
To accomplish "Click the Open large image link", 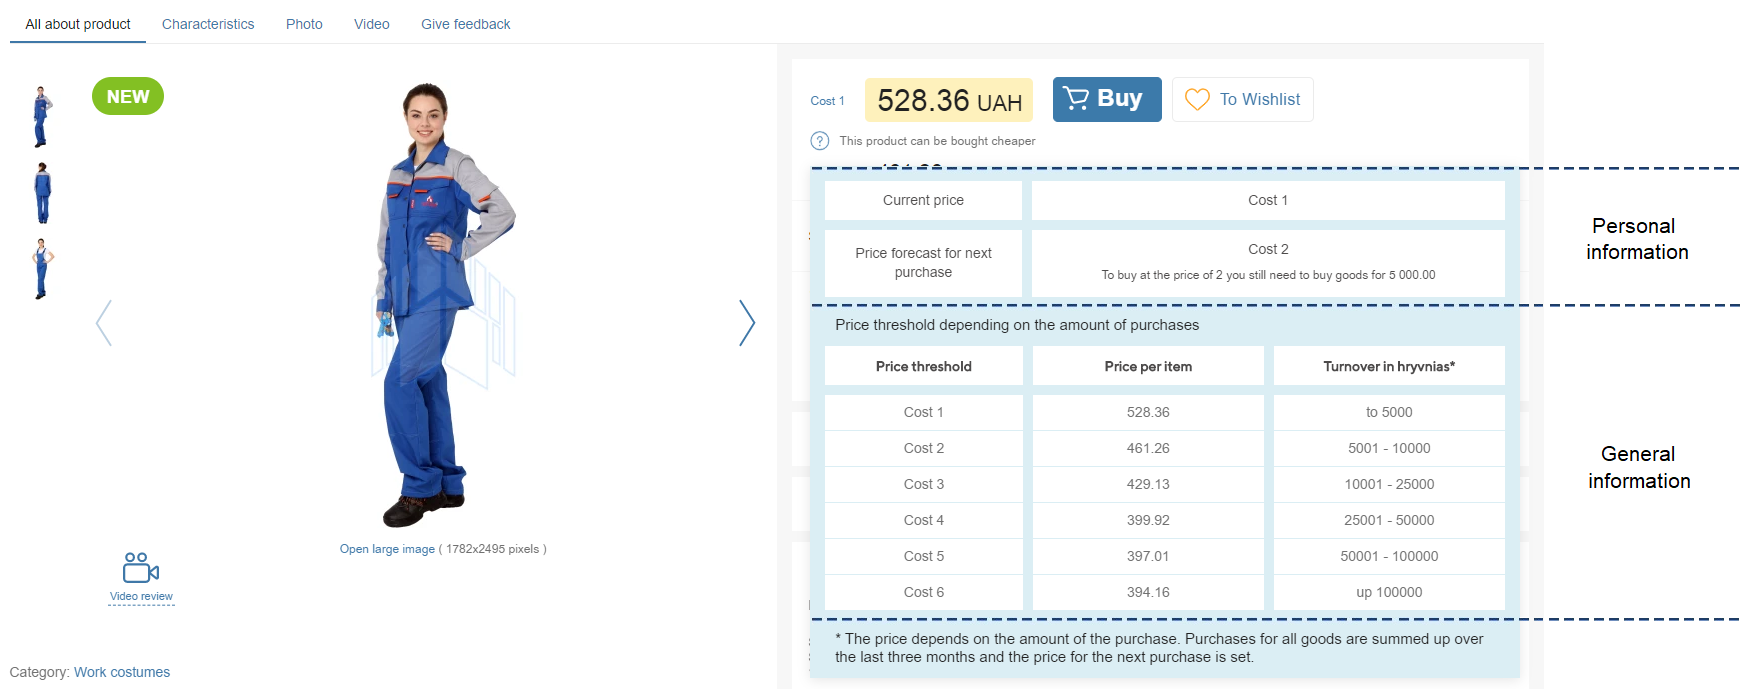I will coord(387,549).
